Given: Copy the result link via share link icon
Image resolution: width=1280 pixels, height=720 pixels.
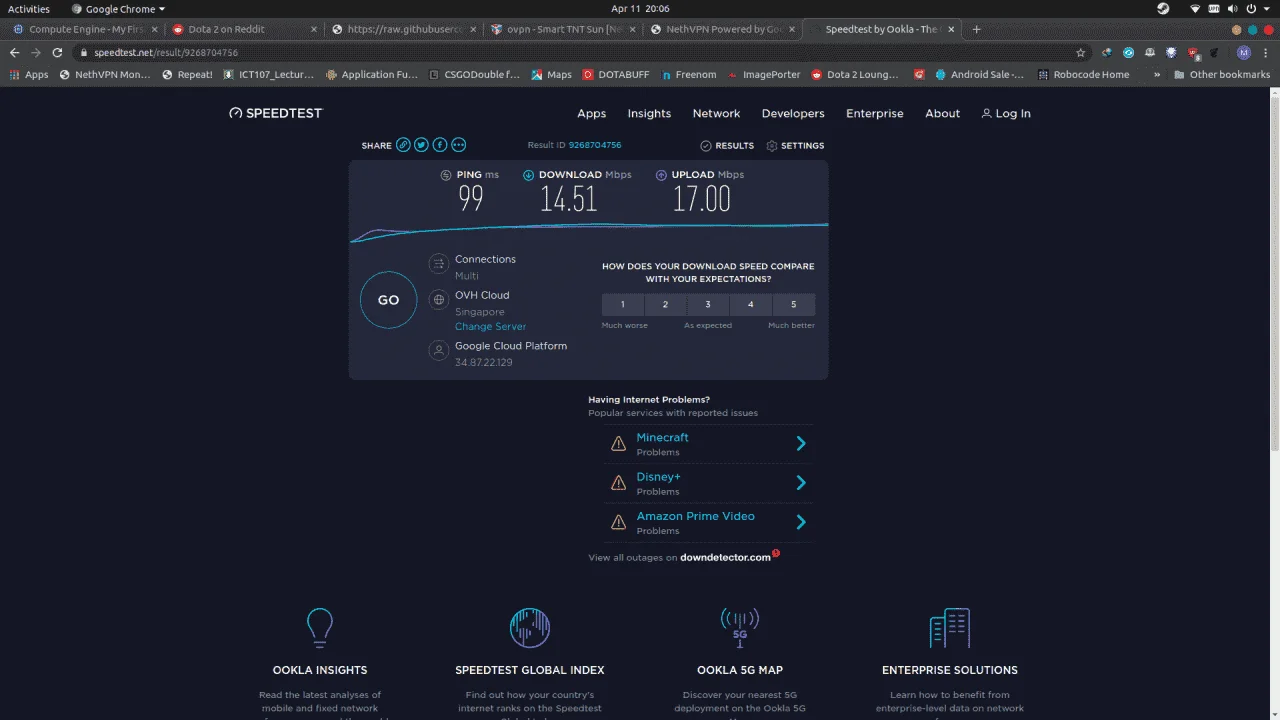Looking at the screenshot, I should pos(403,145).
